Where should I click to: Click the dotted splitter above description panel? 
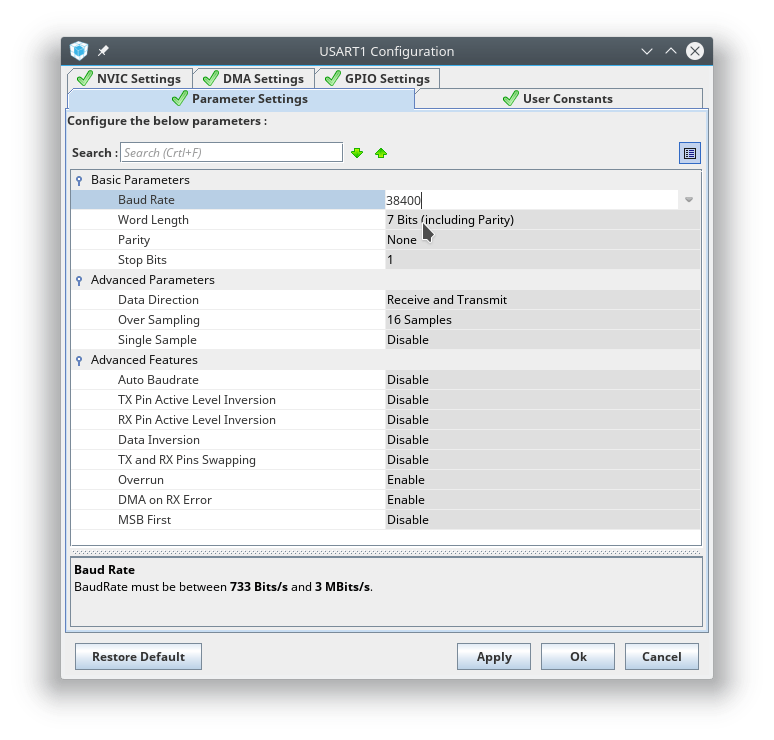[386, 552]
